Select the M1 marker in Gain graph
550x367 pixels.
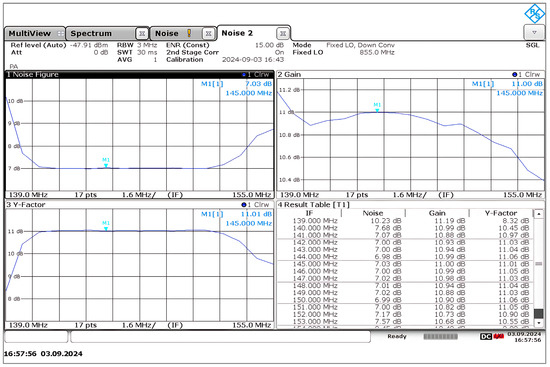tap(377, 107)
